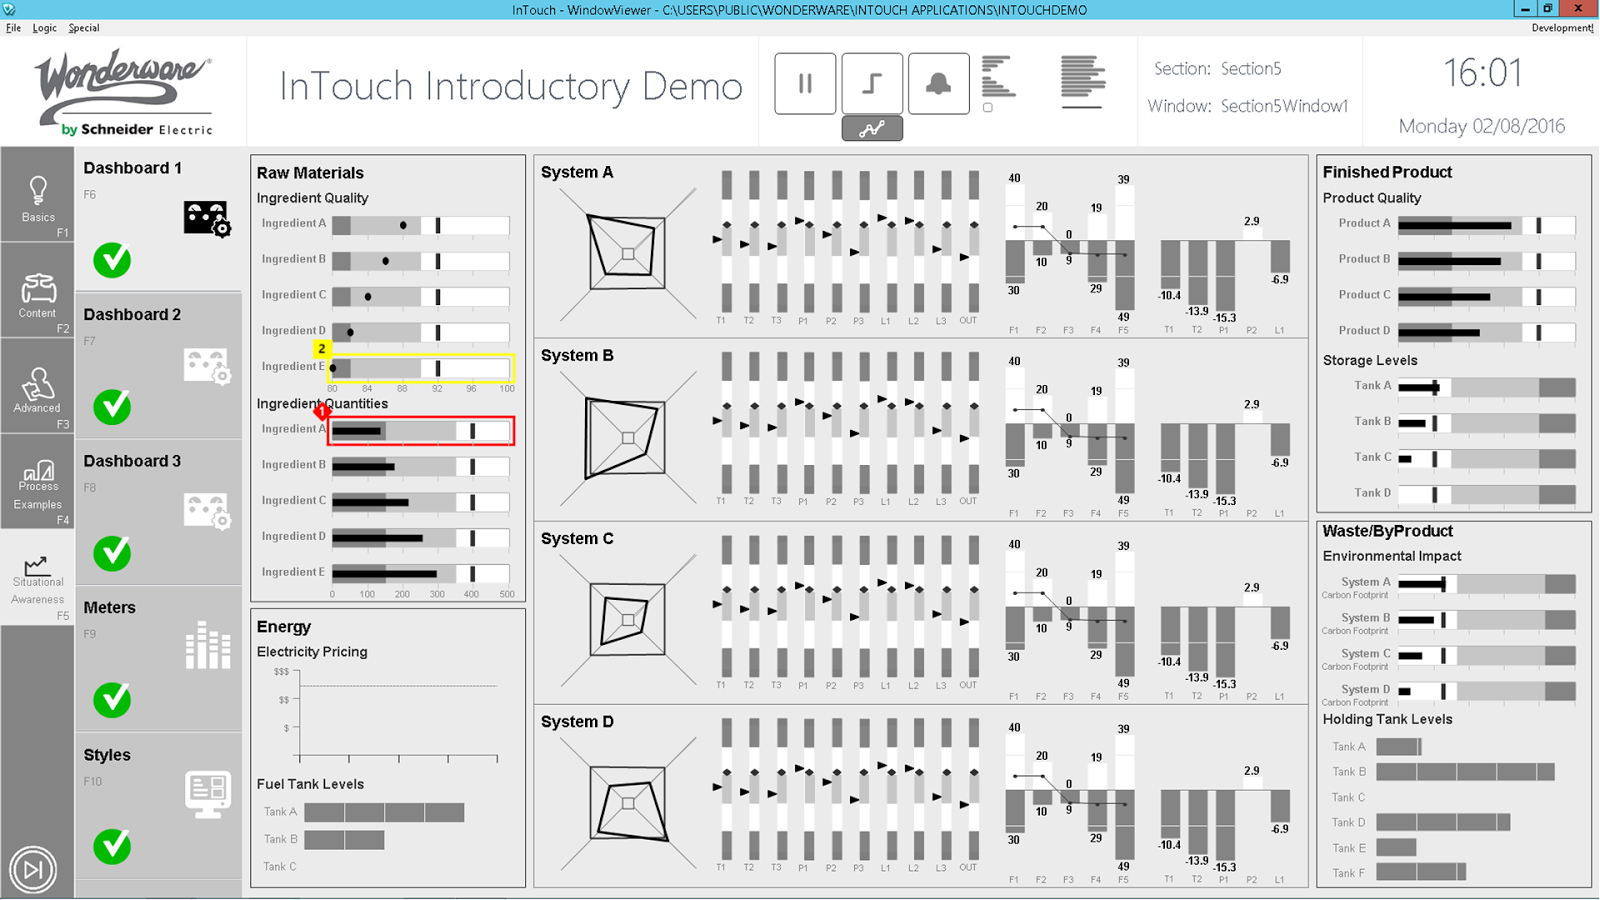
Task: Click the Meters equalizer icon
Action: [x=207, y=645]
